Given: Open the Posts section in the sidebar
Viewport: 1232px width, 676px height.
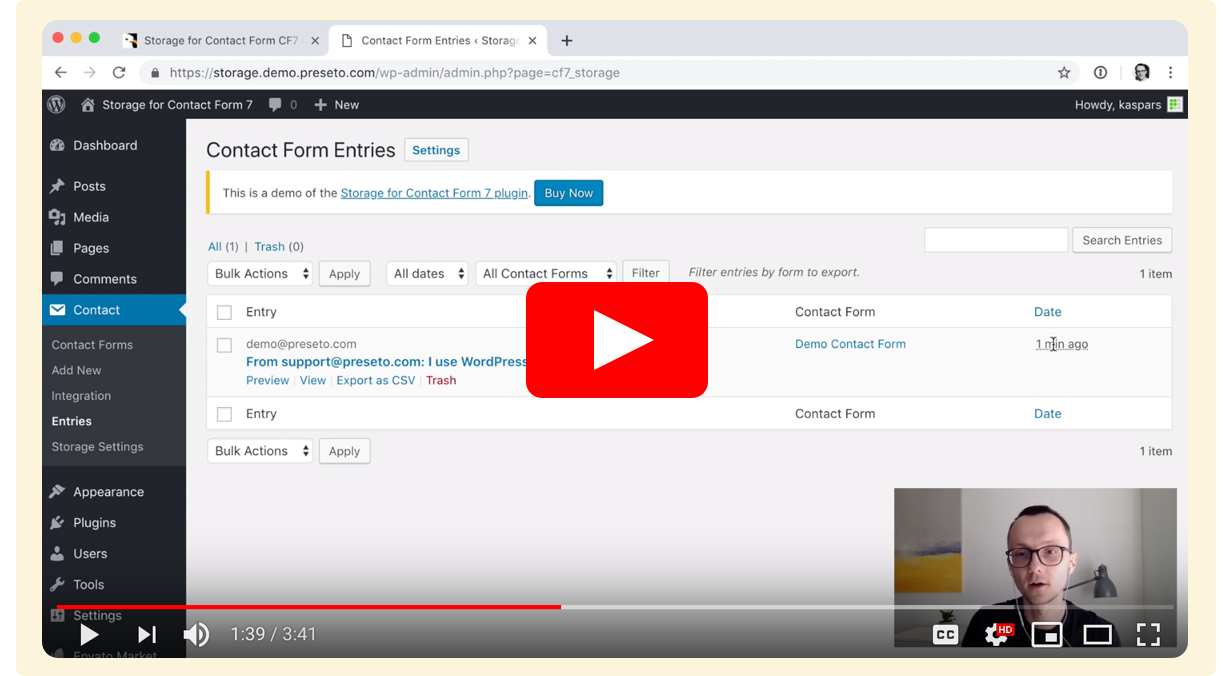Looking at the screenshot, I should tap(87, 186).
